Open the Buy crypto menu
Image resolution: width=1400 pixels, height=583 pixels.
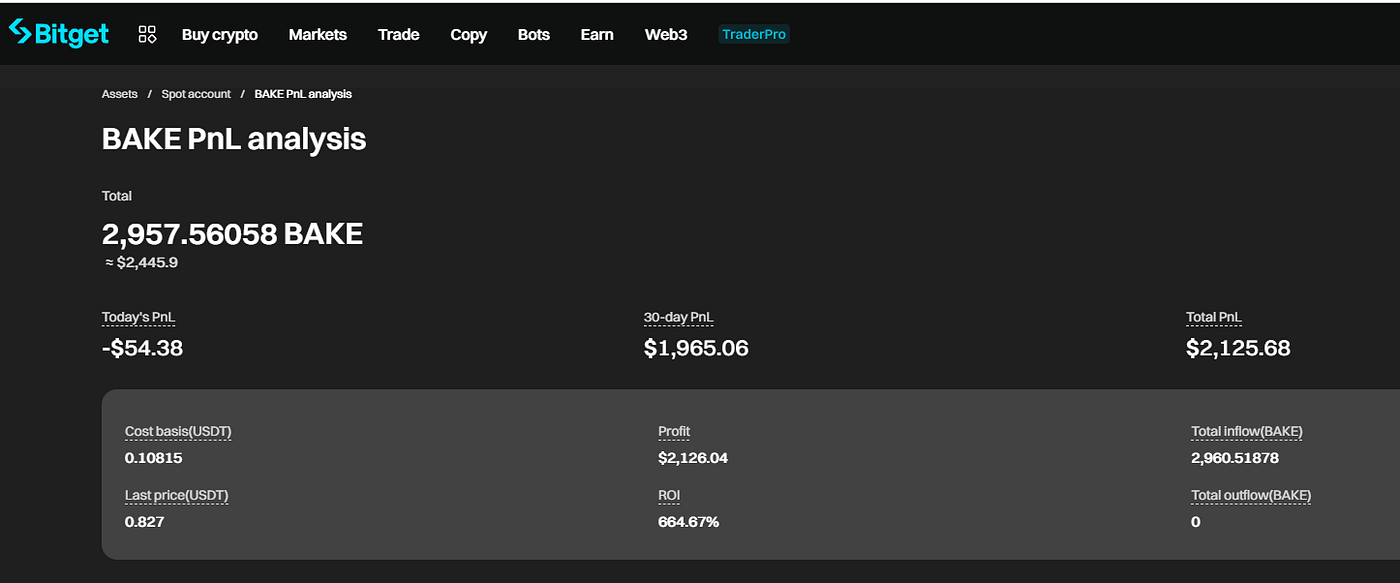pyautogui.click(x=220, y=35)
